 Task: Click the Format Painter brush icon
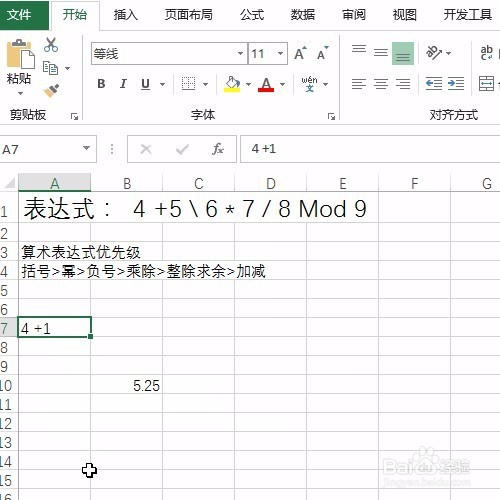click(x=51, y=90)
